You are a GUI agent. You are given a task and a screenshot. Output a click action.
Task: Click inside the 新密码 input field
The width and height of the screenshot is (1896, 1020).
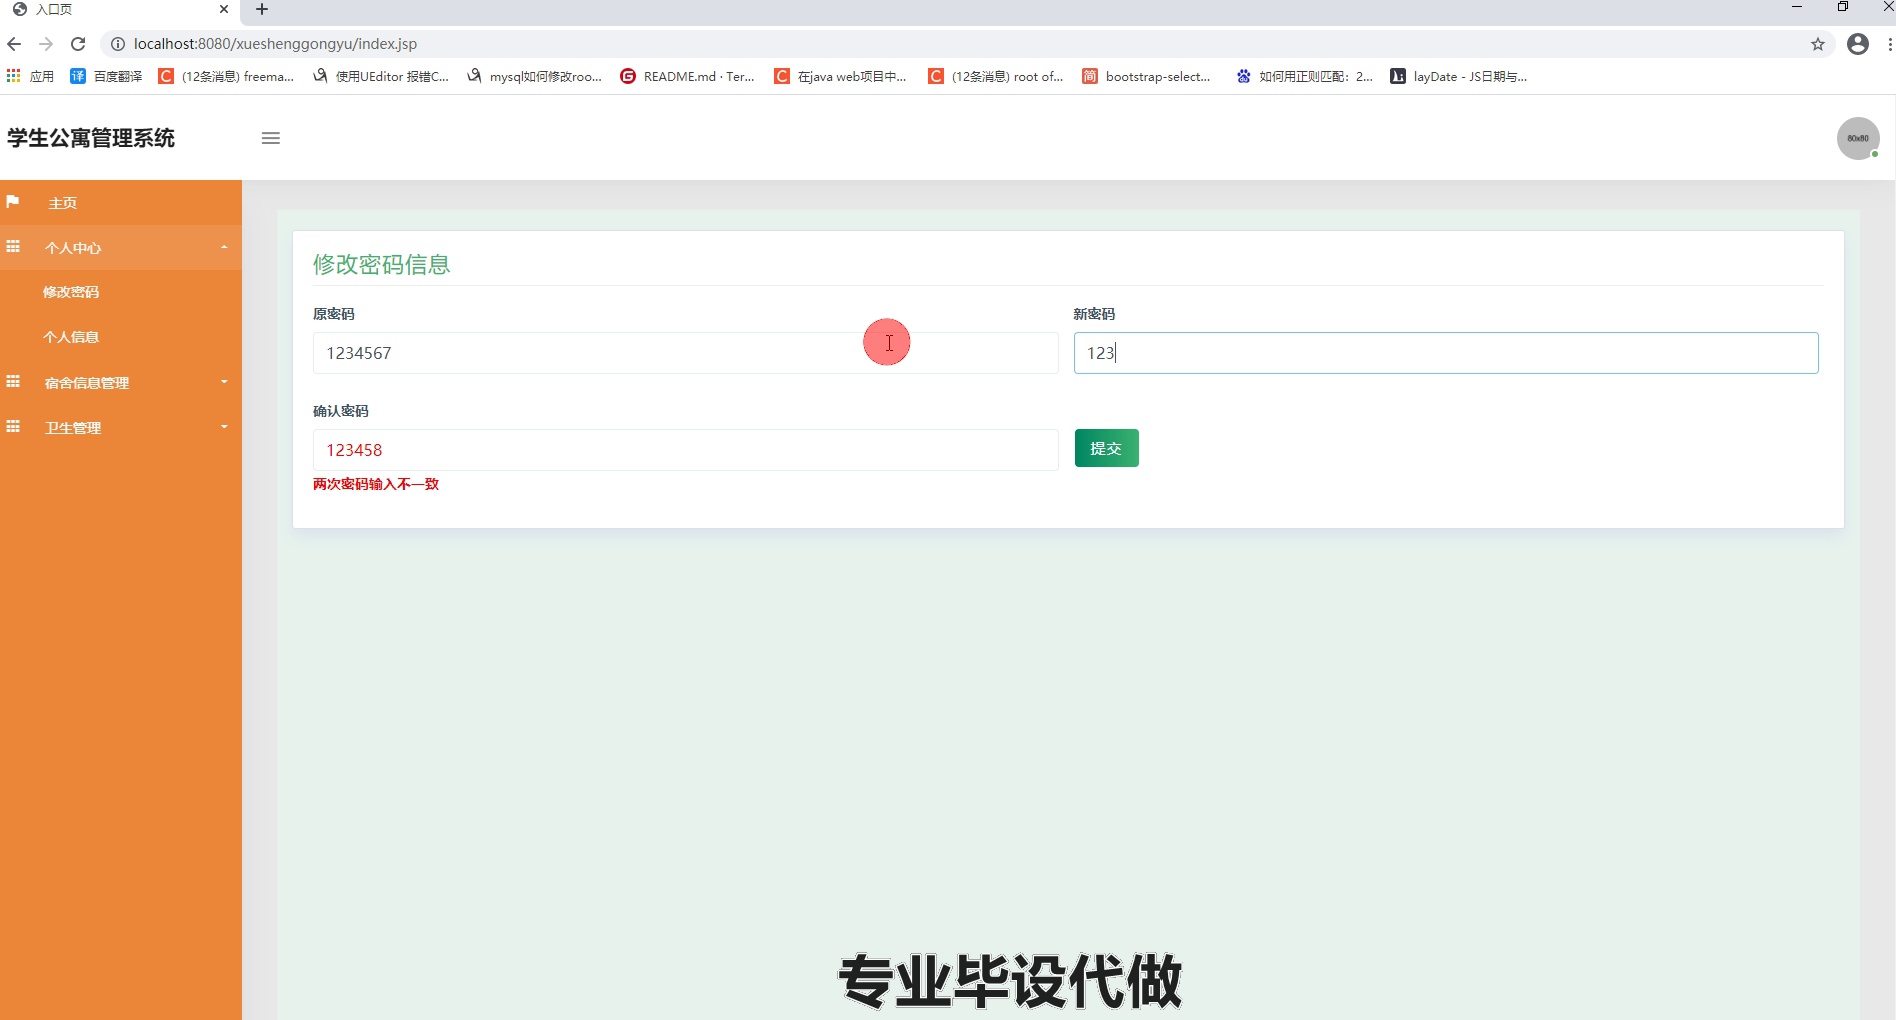(1445, 353)
